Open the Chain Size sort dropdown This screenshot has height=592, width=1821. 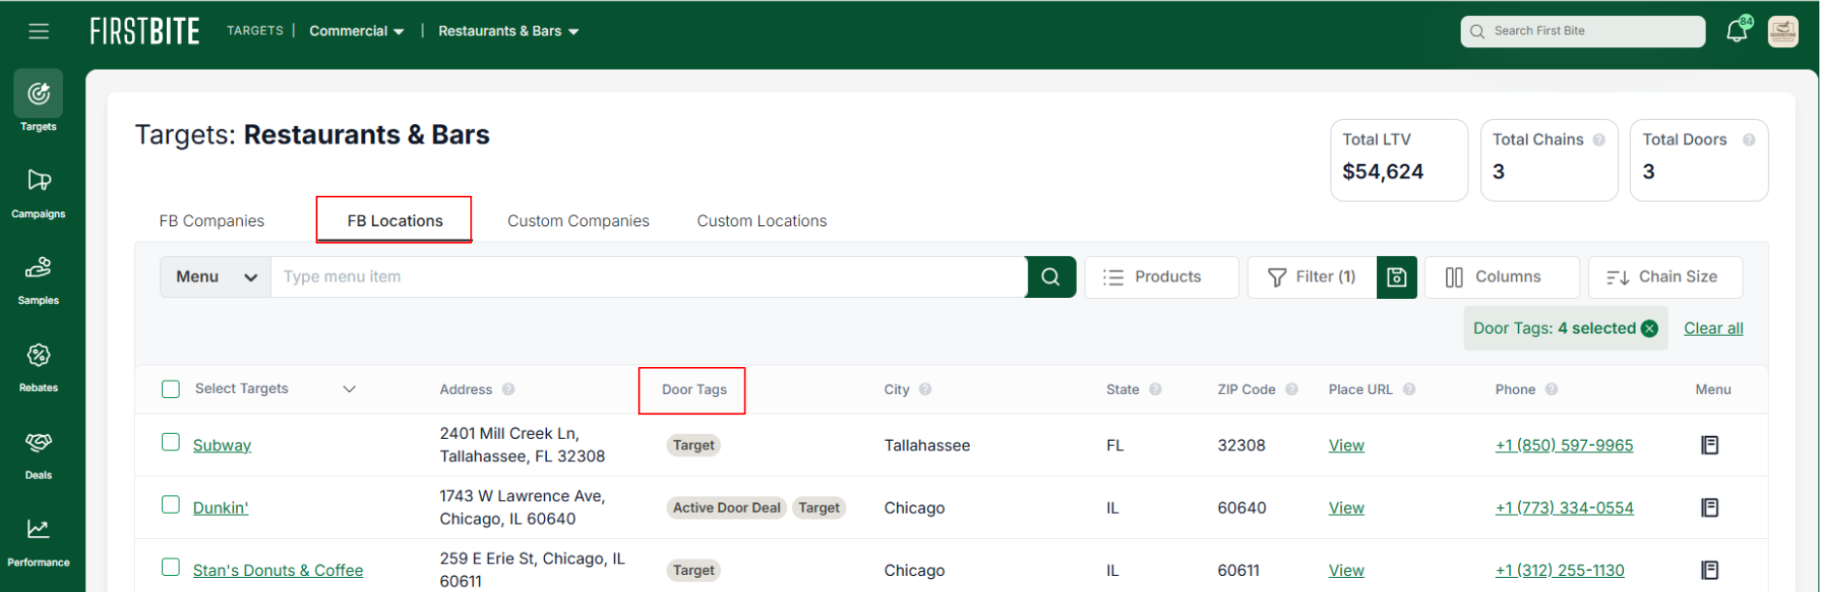(1665, 277)
